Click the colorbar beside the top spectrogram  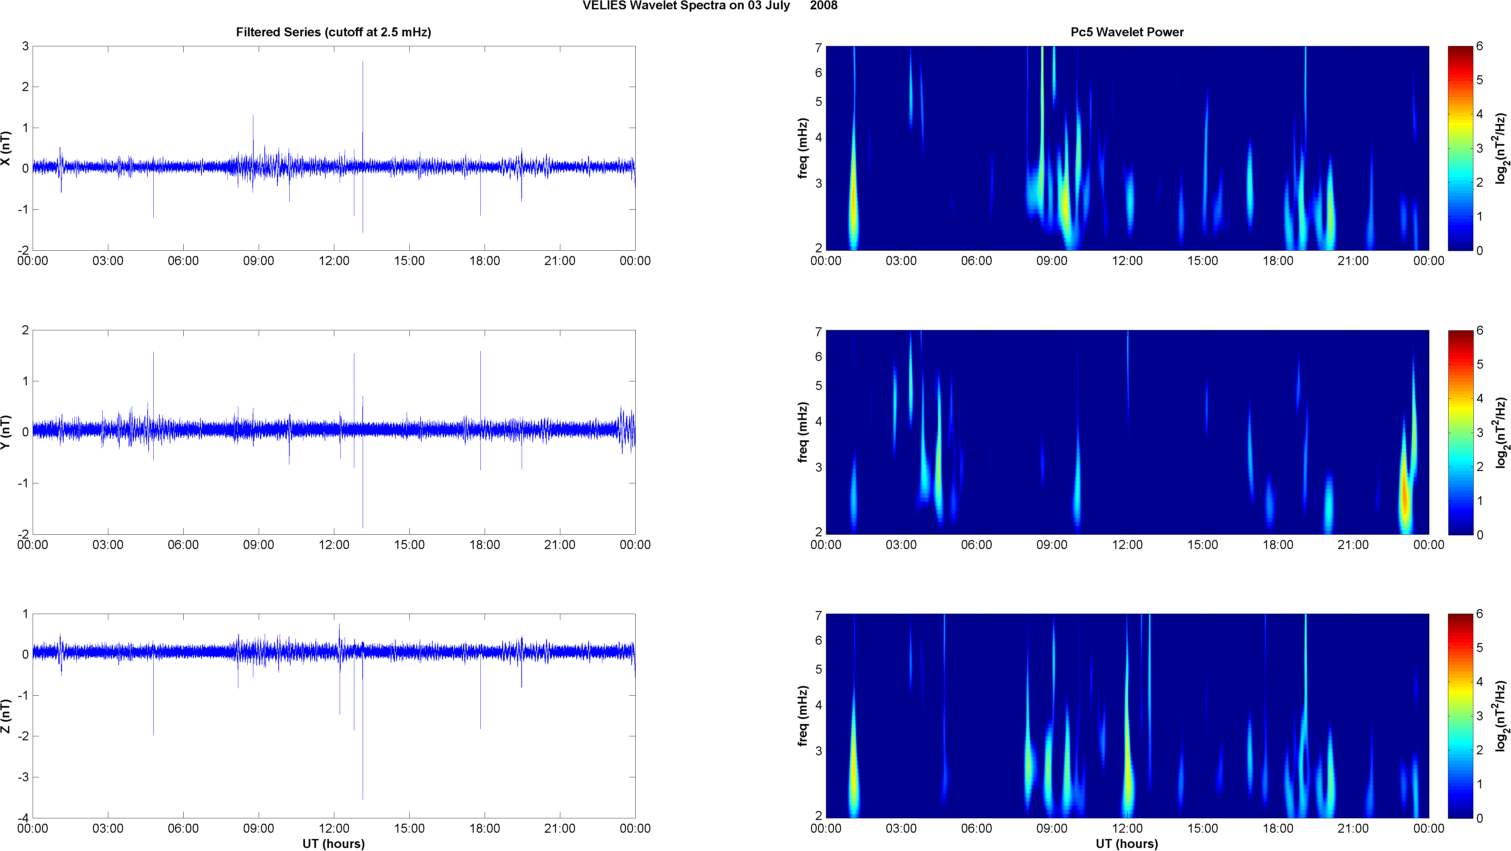[x=1460, y=148]
